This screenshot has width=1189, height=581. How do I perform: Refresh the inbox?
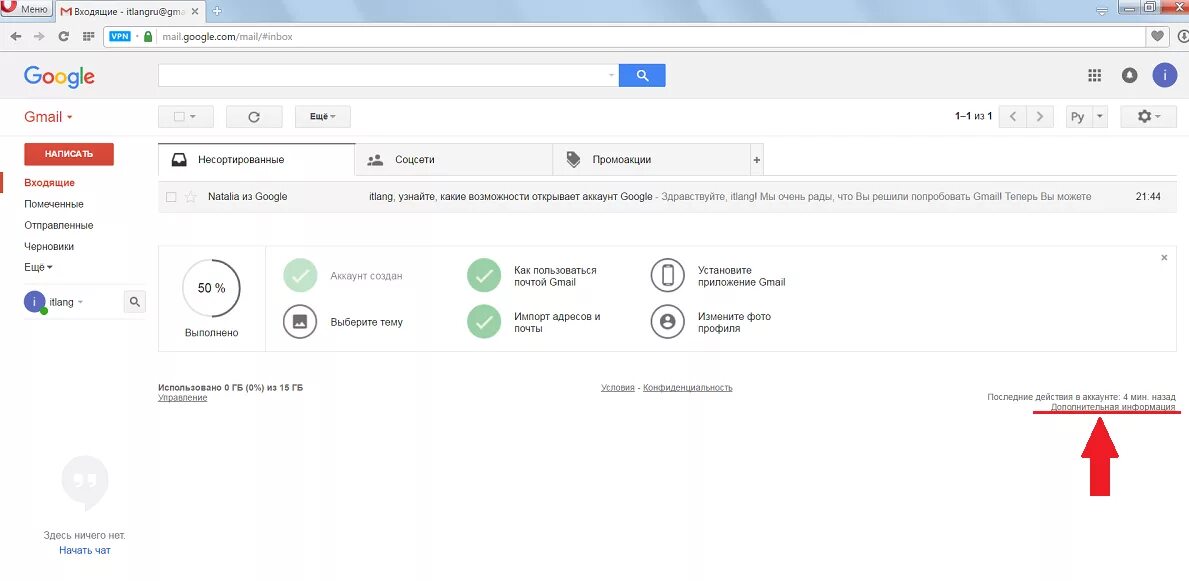[254, 117]
